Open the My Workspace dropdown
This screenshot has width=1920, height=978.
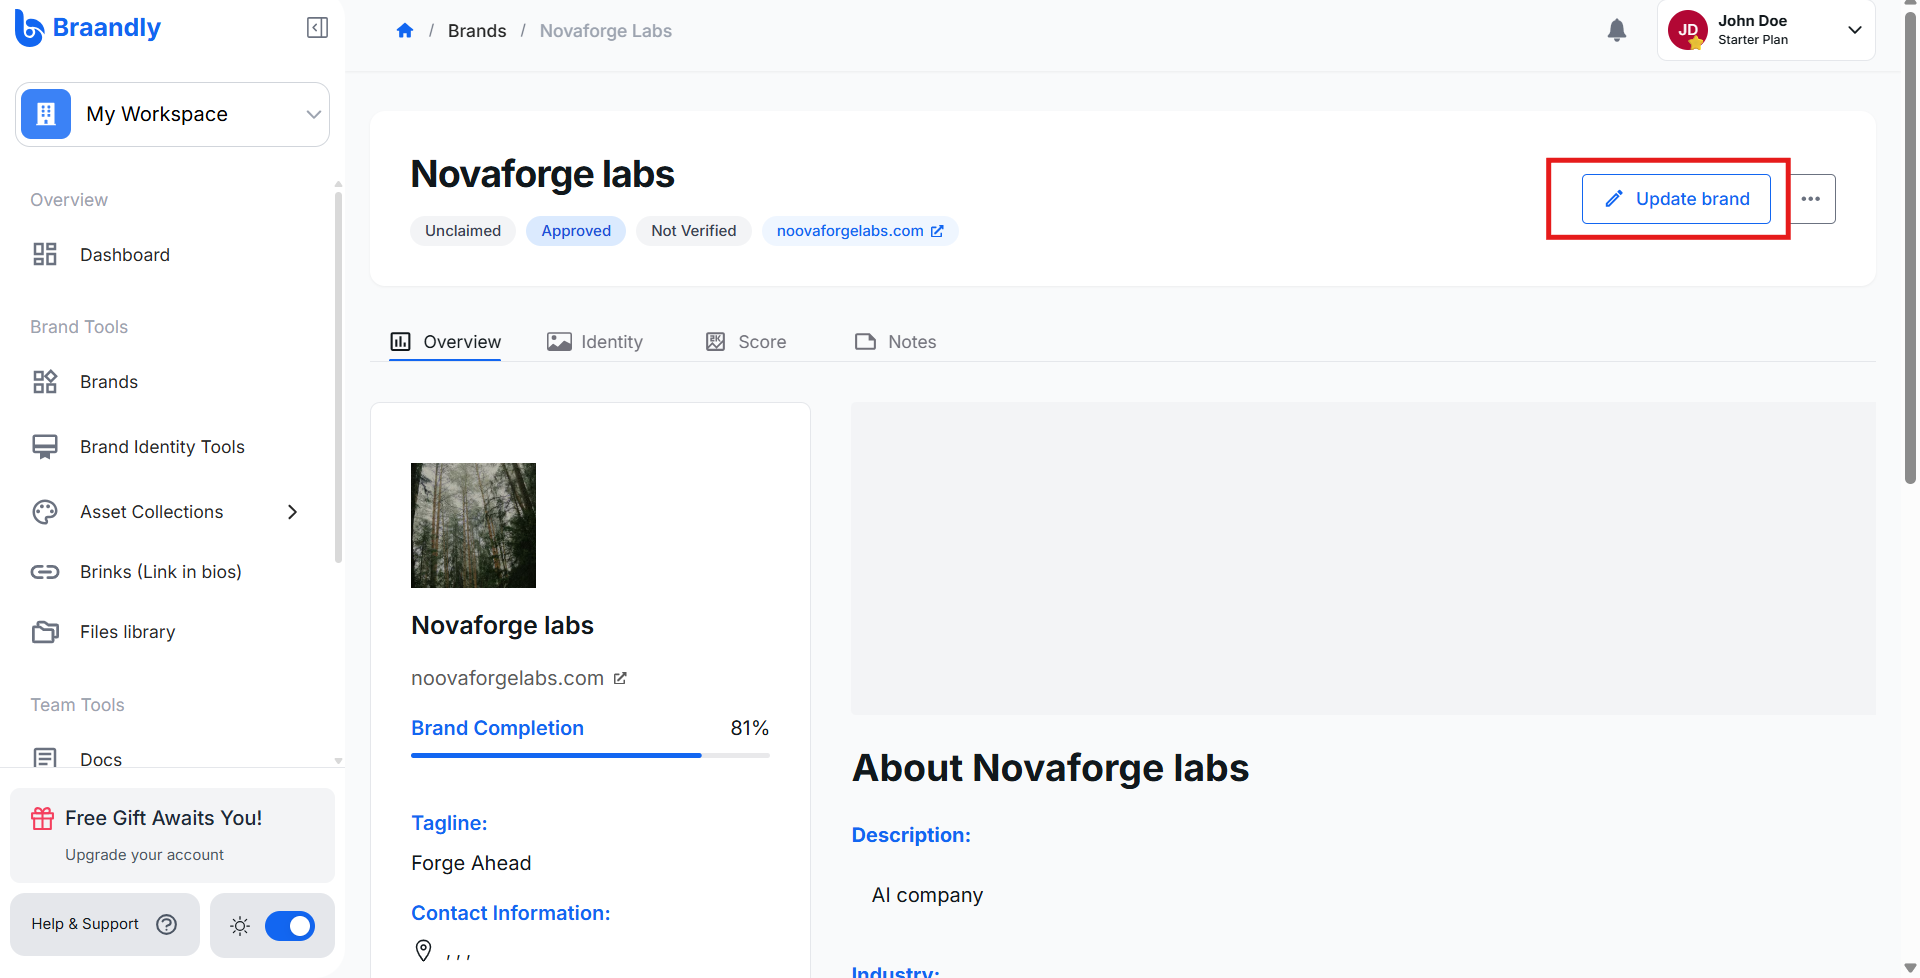click(x=173, y=114)
